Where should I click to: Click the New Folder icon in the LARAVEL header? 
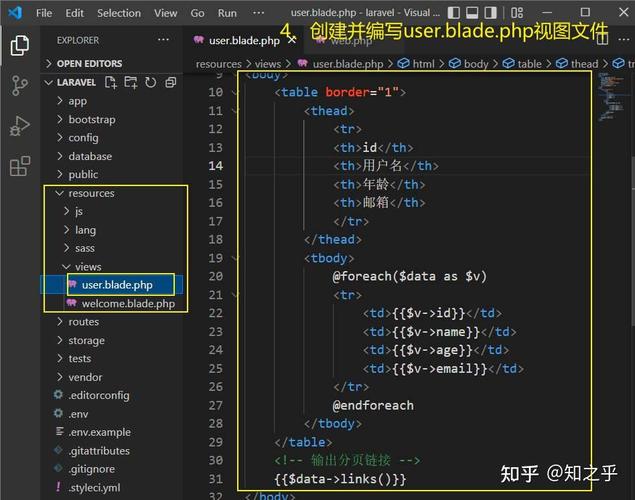pos(131,83)
